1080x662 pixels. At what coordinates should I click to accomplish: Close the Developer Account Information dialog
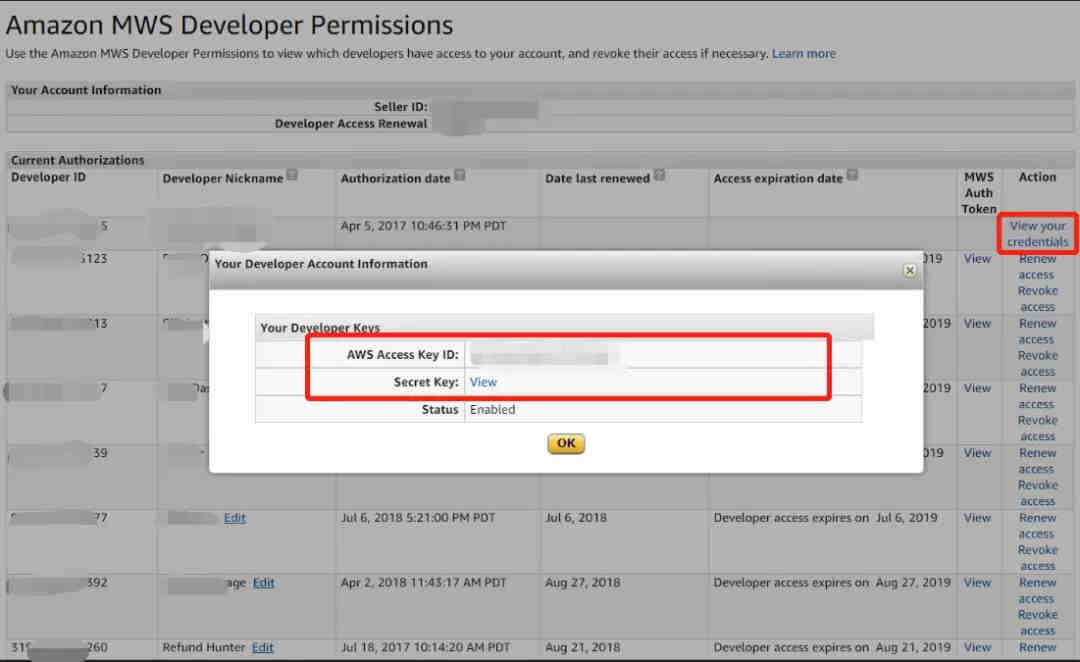tap(909, 270)
